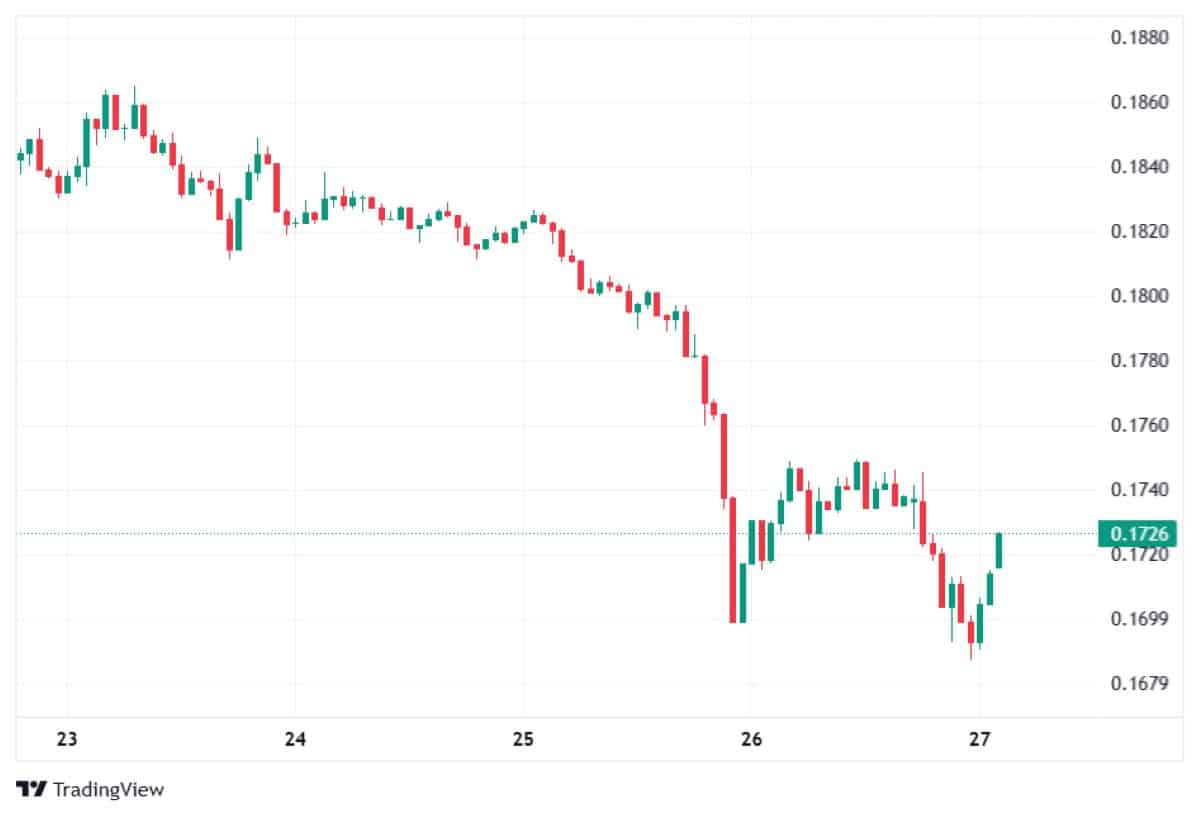Click the last green candle on chart
Viewport: 1200px width, 817px height.
pos(998,550)
